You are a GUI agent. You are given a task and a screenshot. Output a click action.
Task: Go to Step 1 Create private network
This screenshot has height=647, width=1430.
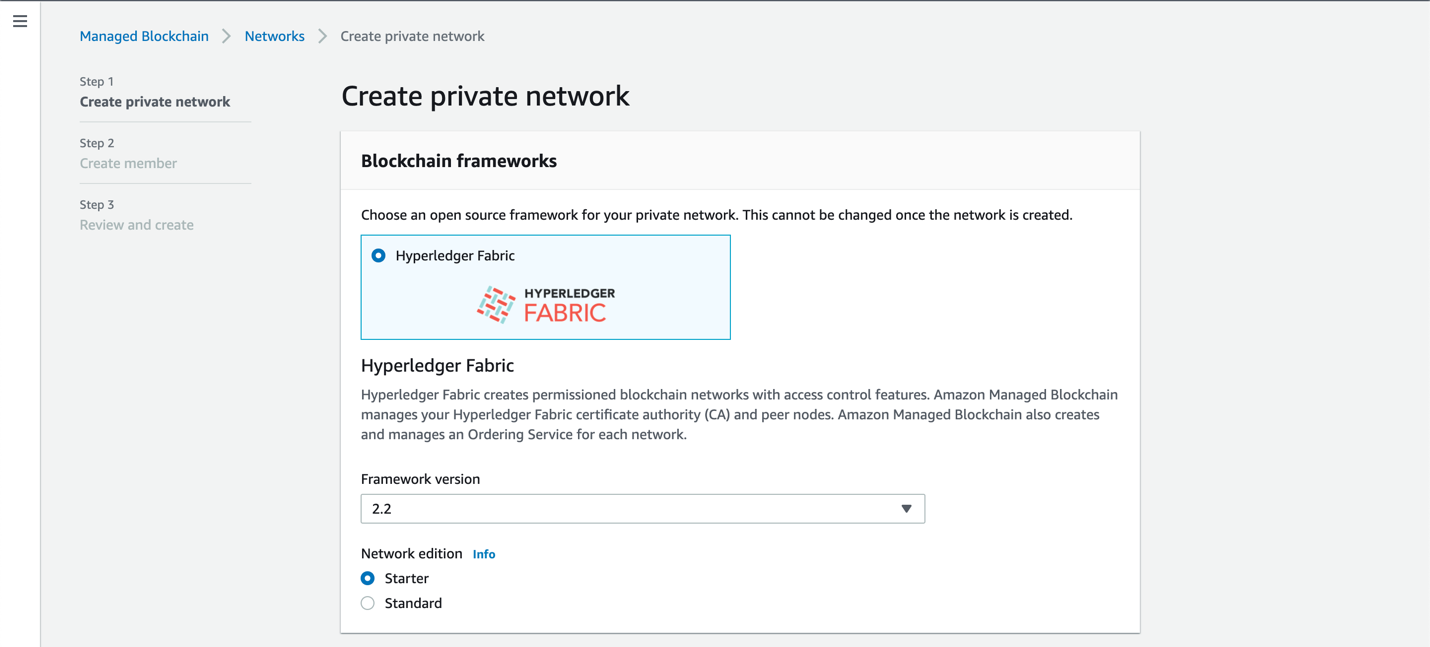[155, 102]
